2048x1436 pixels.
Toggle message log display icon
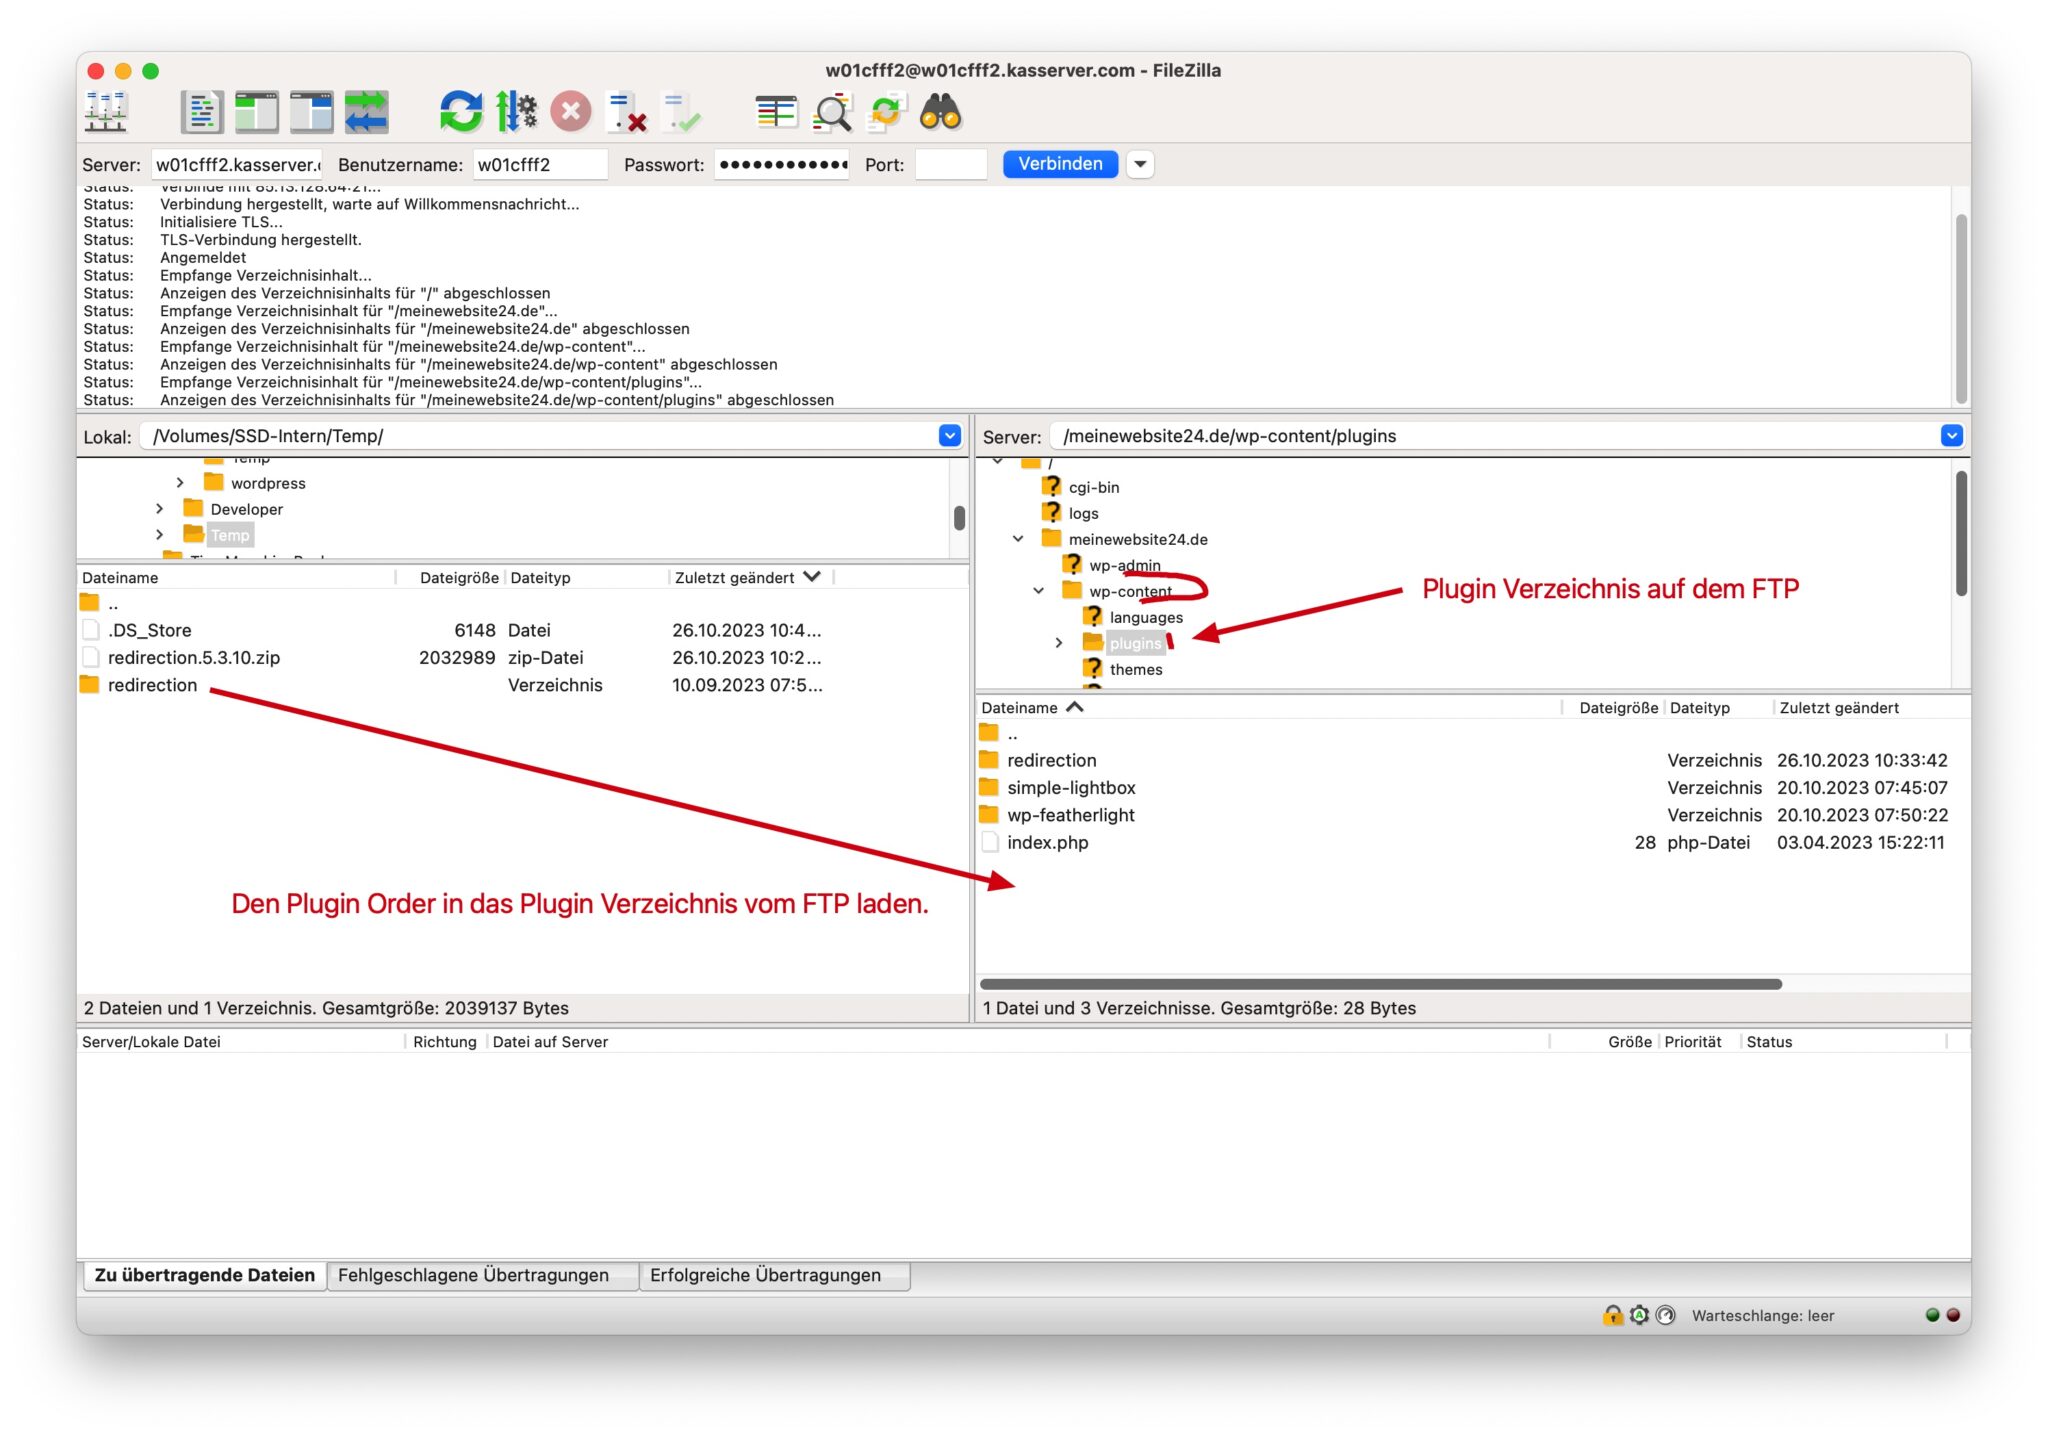click(x=201, y=112)
